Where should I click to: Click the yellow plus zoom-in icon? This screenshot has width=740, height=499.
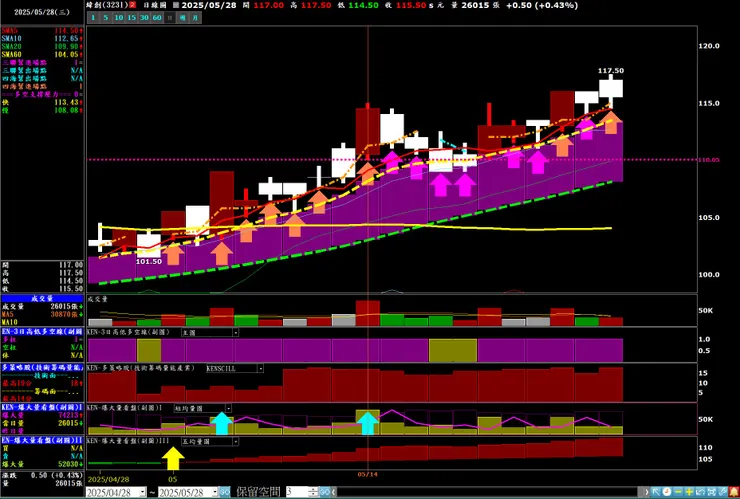(x=689, y=492)
